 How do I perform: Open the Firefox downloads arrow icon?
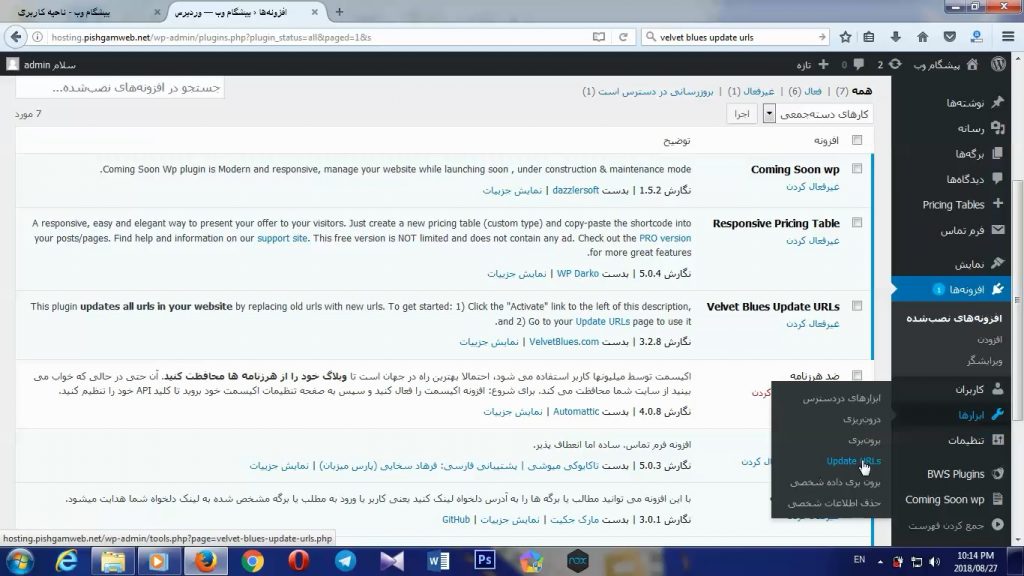tap(895, 37)
